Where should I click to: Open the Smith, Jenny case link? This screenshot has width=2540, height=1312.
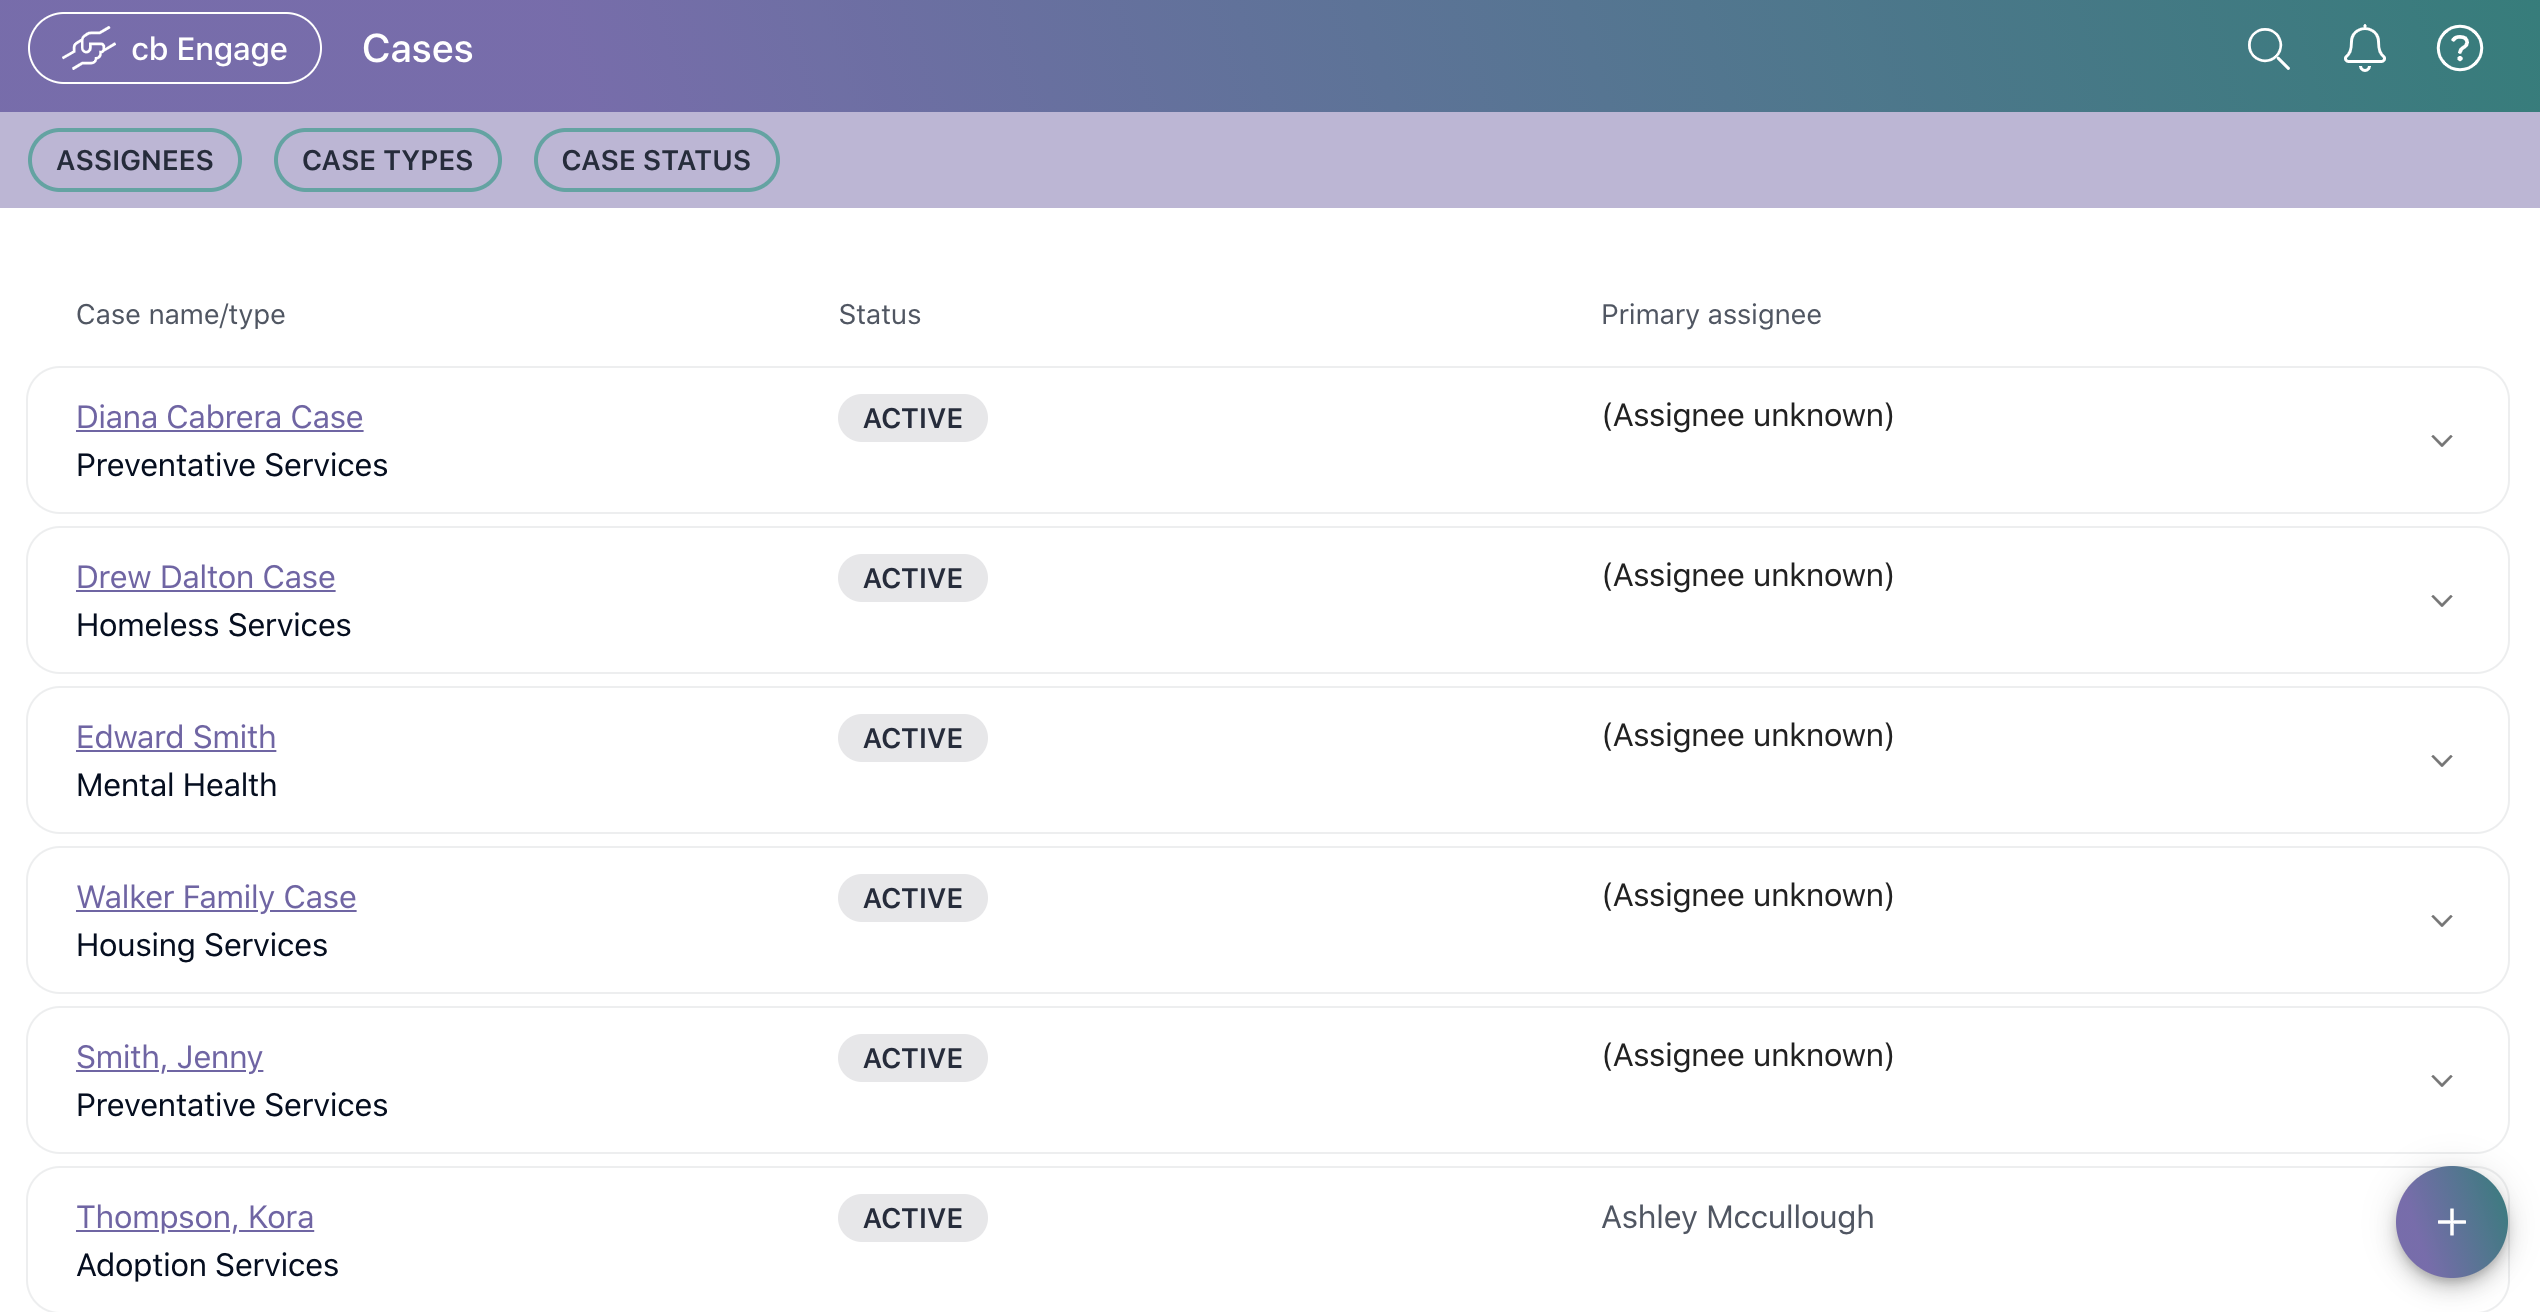(x=169, y=1056)
